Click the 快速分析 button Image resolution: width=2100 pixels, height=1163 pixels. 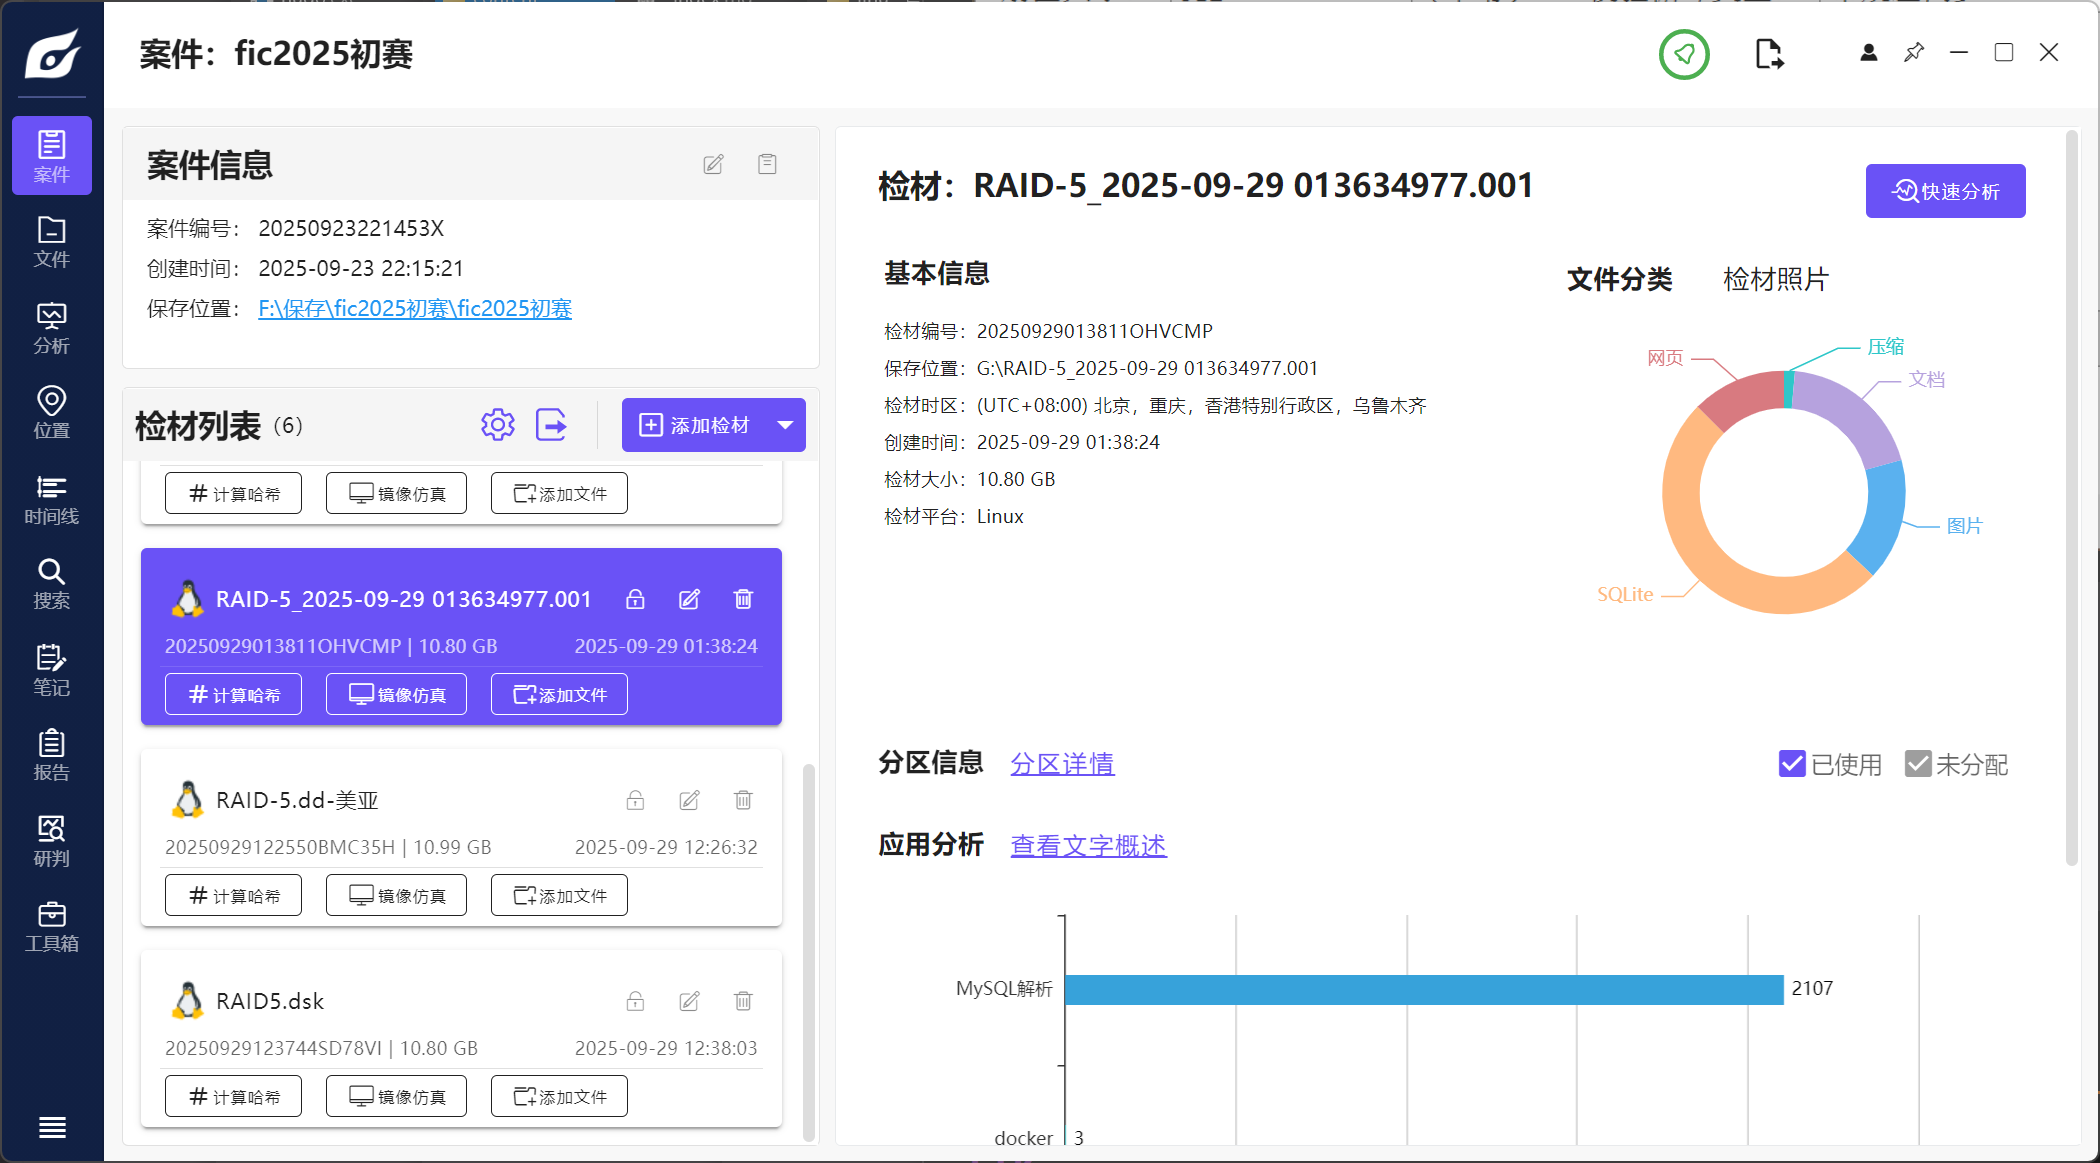pyautogui.click(x=1945, y=191)
